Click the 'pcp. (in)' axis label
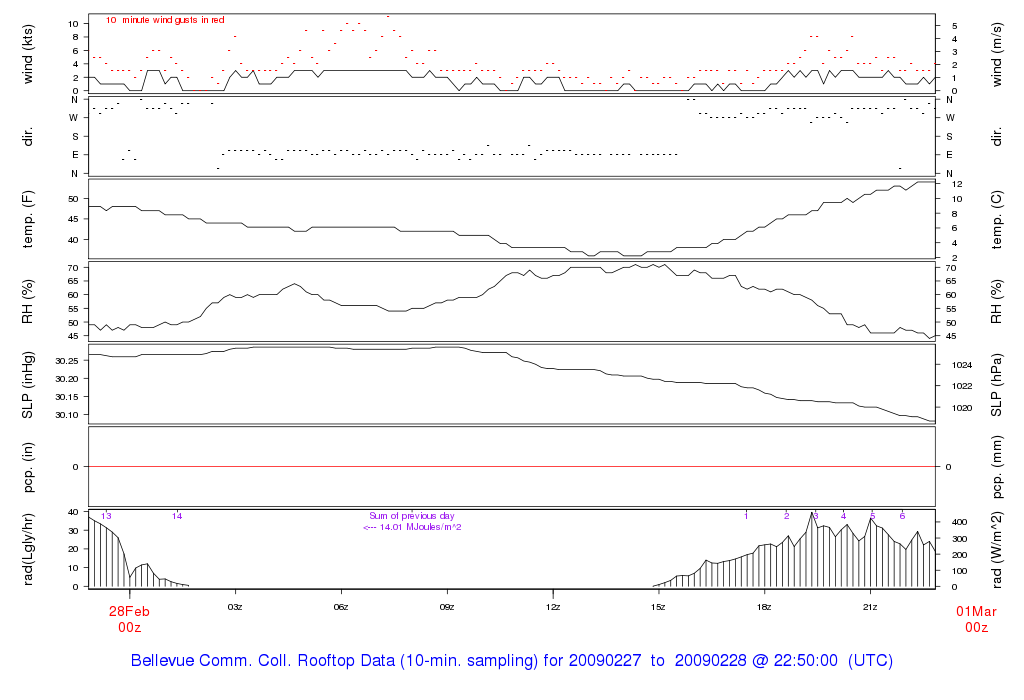The image size is (1024, 700). click(x=27, y=467)
